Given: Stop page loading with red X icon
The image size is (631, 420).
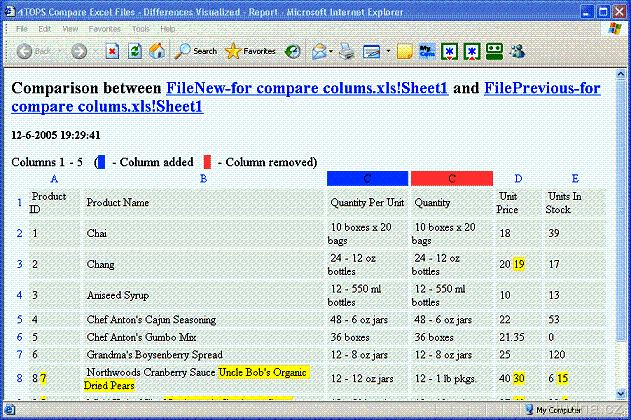Looking at the screenshot, I should tap(112, 51).
